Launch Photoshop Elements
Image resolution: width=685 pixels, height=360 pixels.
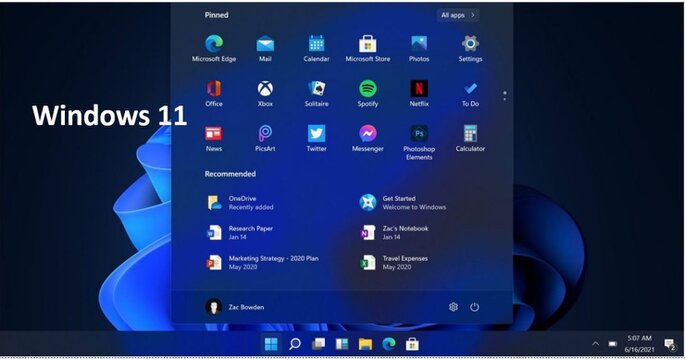click(419, 142)
